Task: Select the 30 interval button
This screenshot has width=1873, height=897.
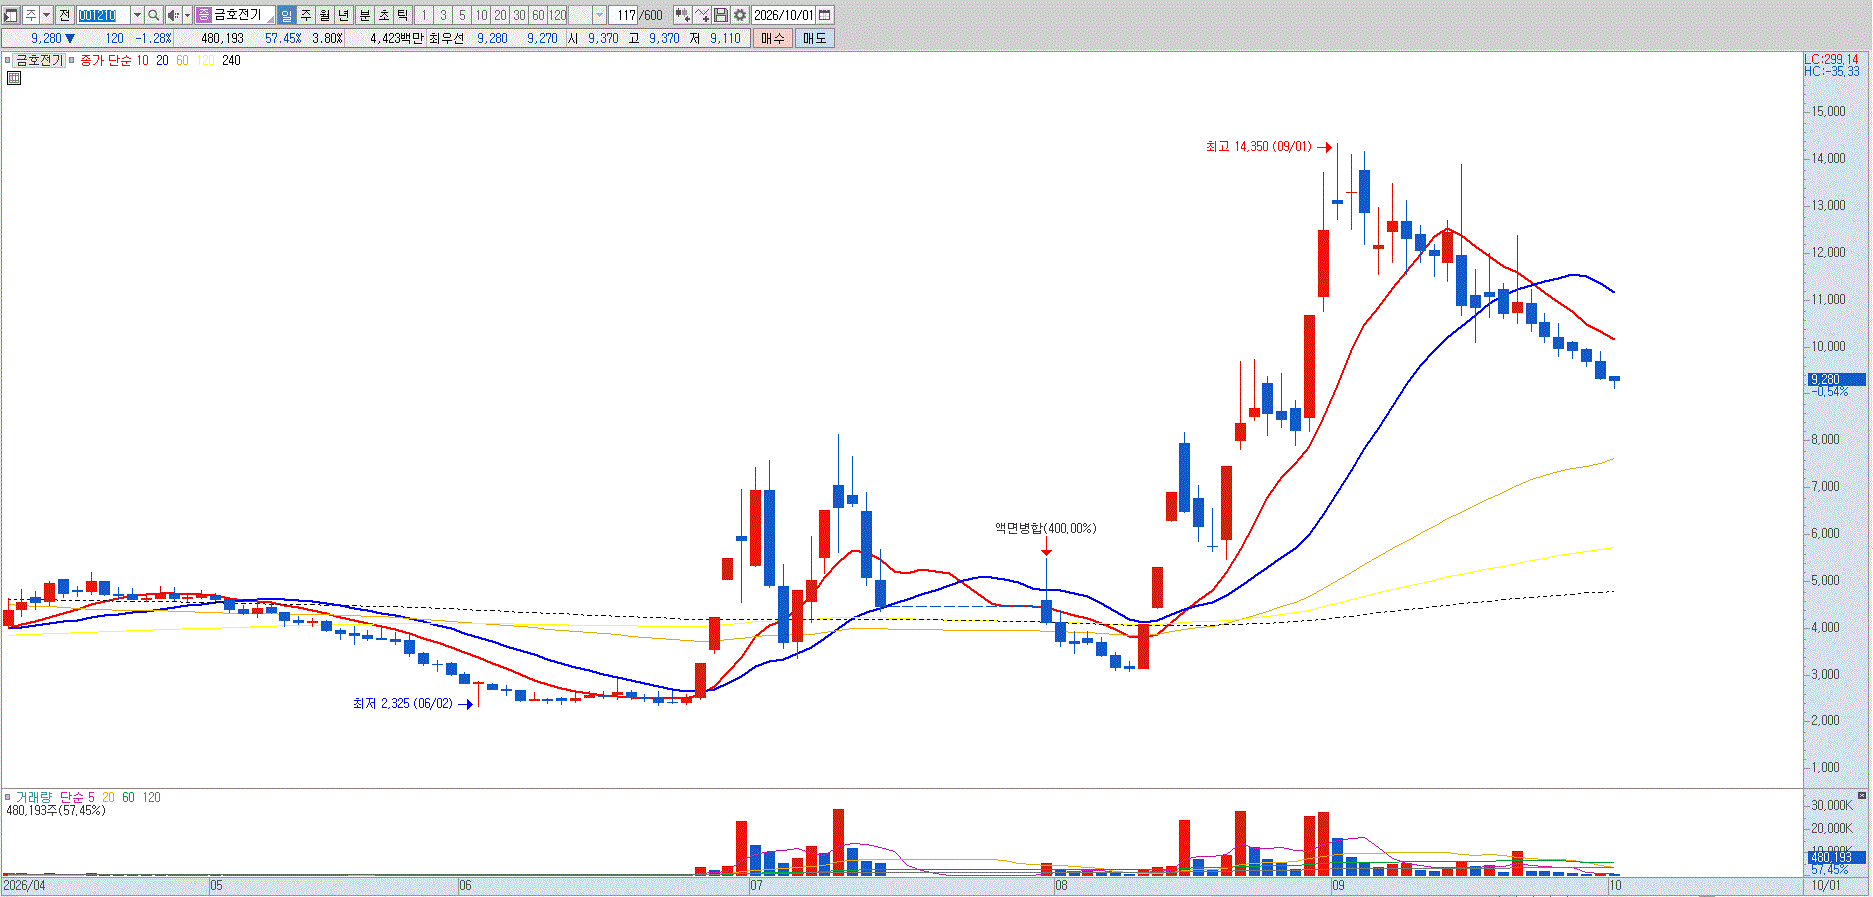Action: point(519,15)
